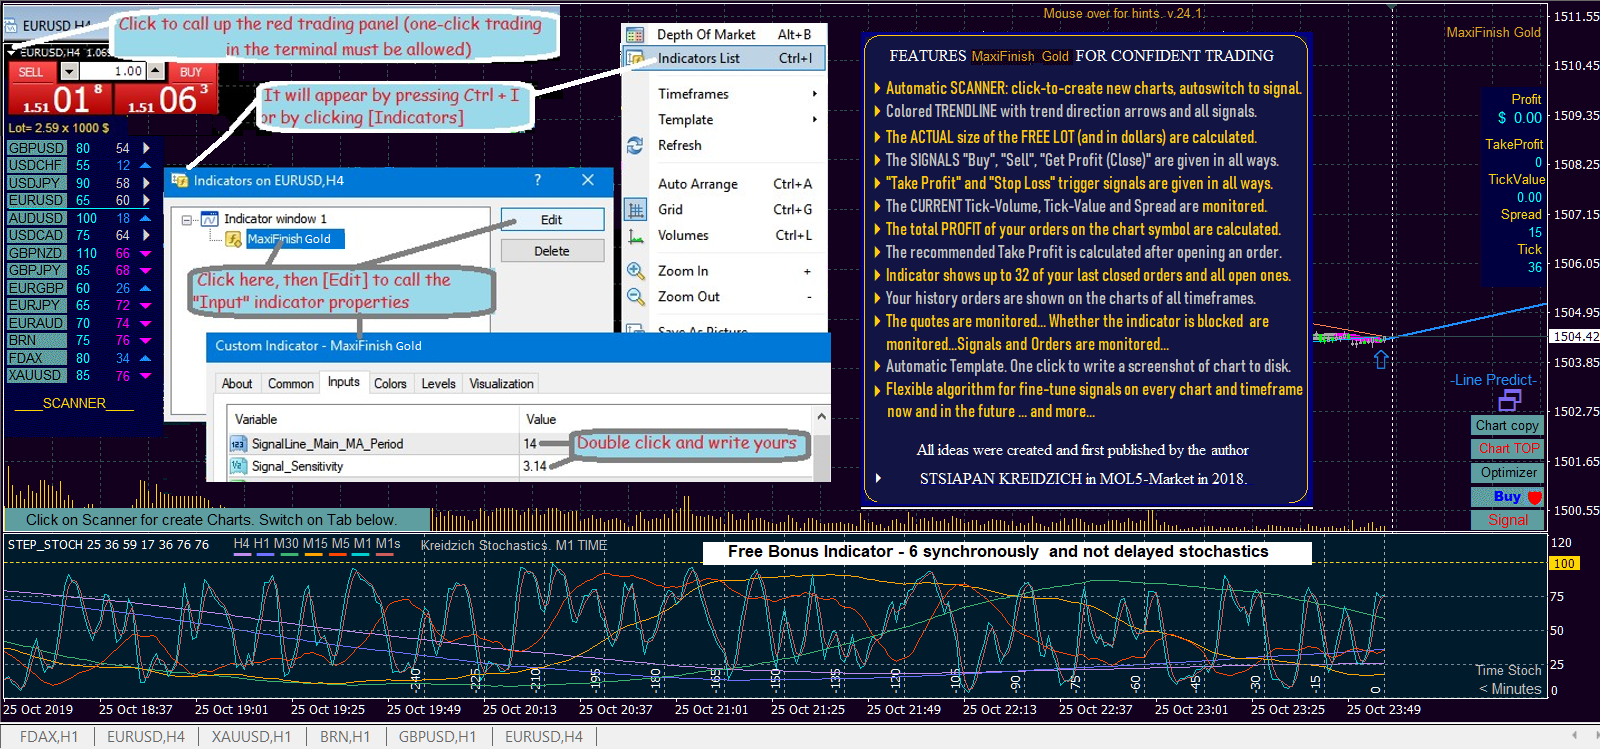Screen dimensions: 1600x750
Task: Click the magenta down arrow in GBPNZD row
Action: coord(146,253)
